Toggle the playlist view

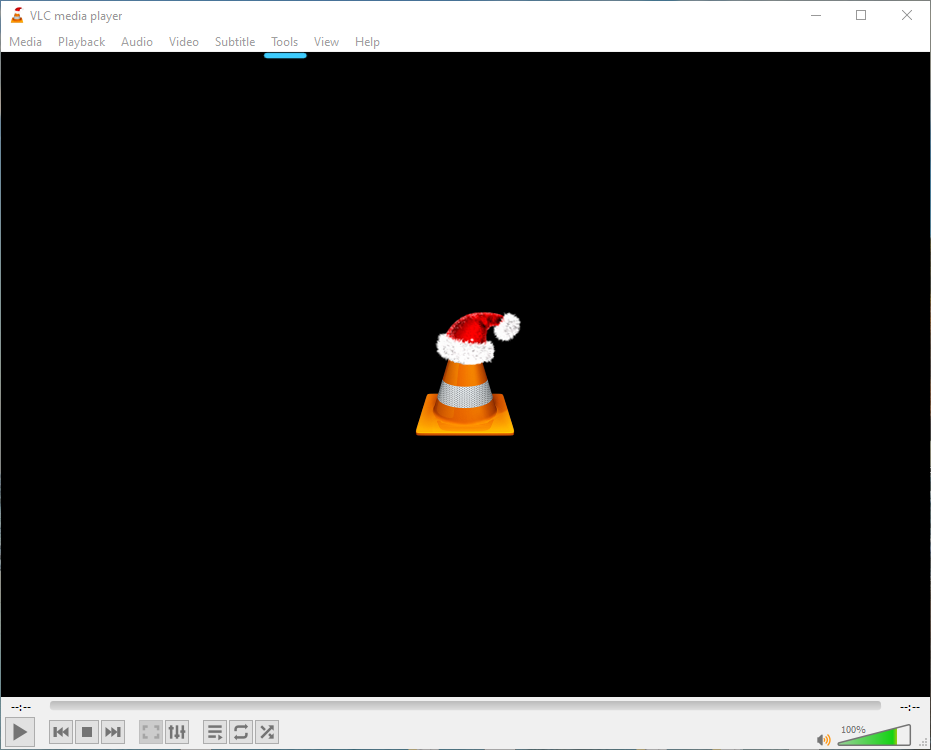(215, 732)
